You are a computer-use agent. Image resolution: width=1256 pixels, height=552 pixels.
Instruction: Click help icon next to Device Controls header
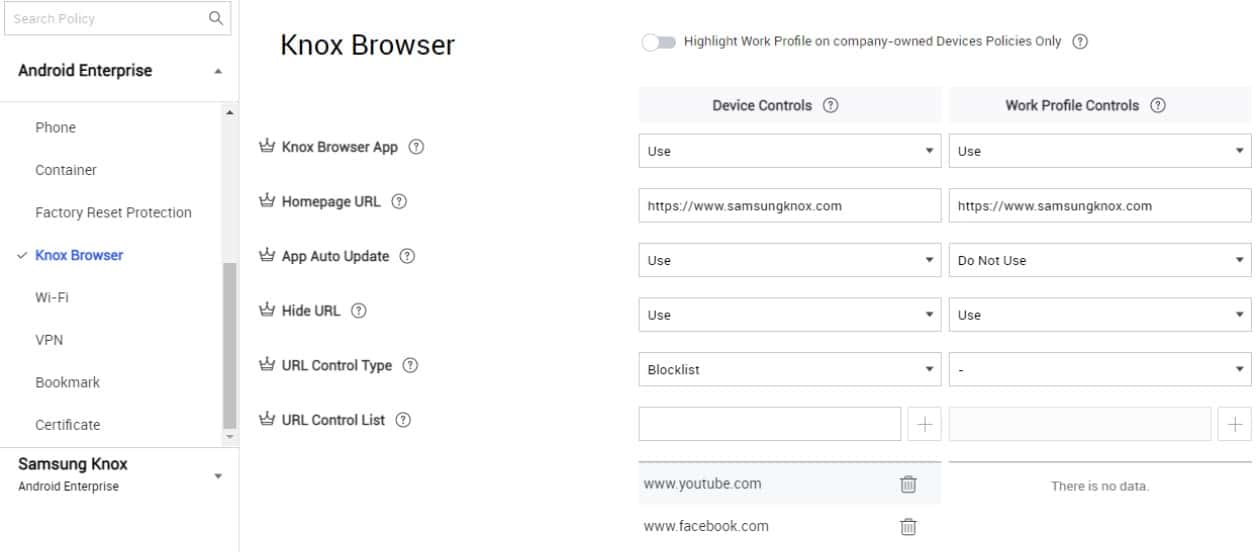click(830, 105)
